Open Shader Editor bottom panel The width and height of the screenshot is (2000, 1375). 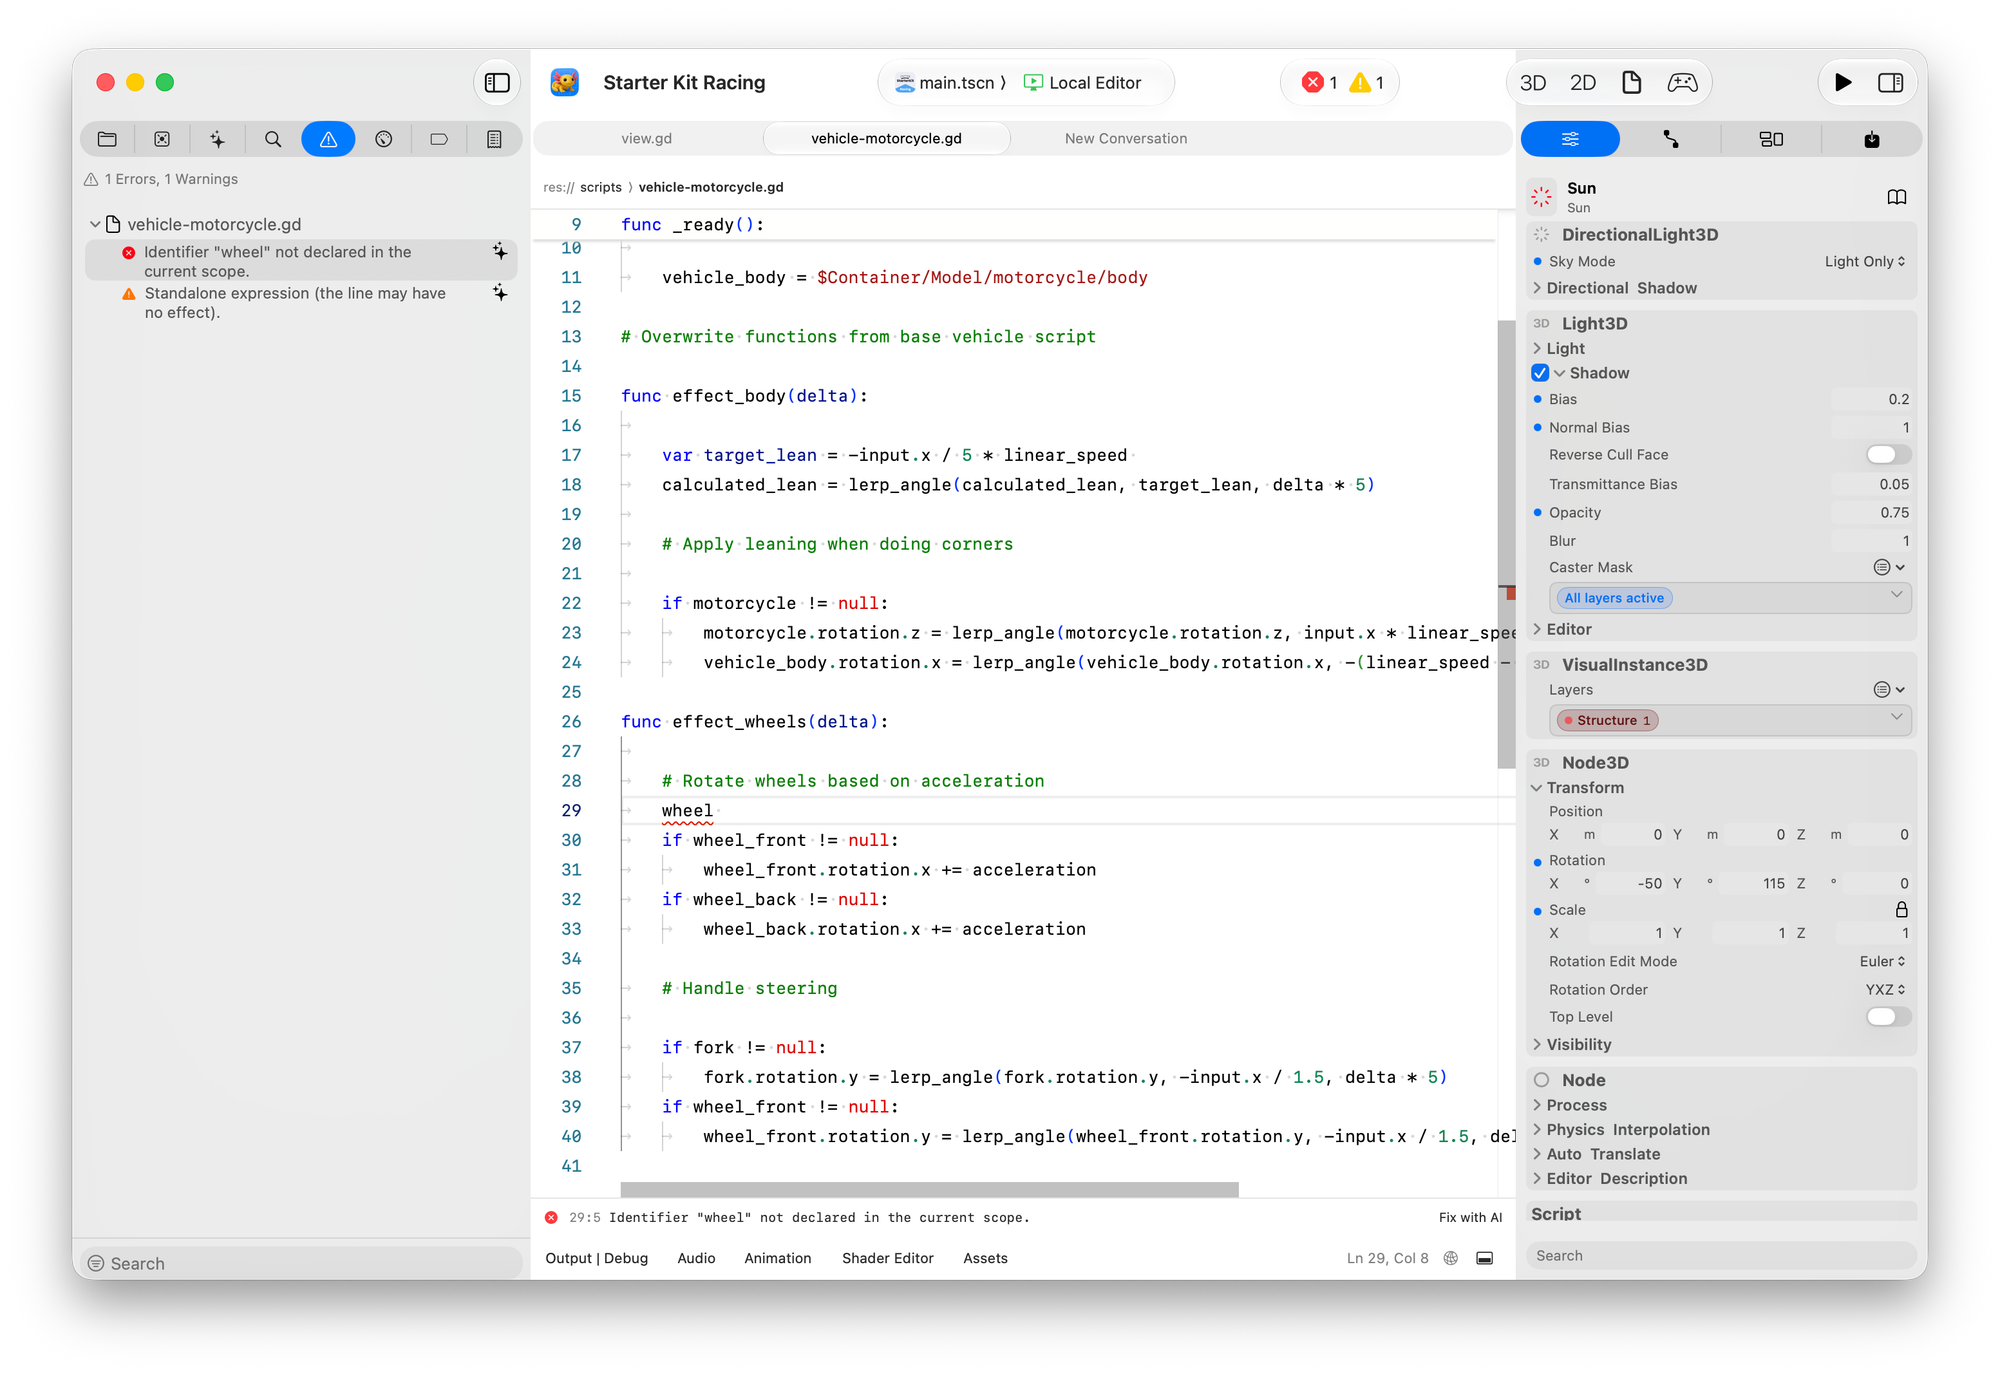tap(888, 1258)
